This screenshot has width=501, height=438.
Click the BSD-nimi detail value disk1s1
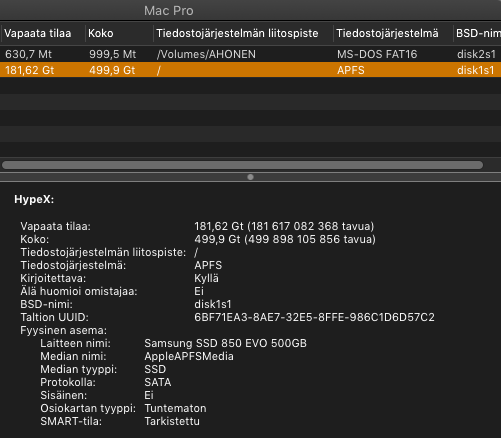tap(213, 304)
